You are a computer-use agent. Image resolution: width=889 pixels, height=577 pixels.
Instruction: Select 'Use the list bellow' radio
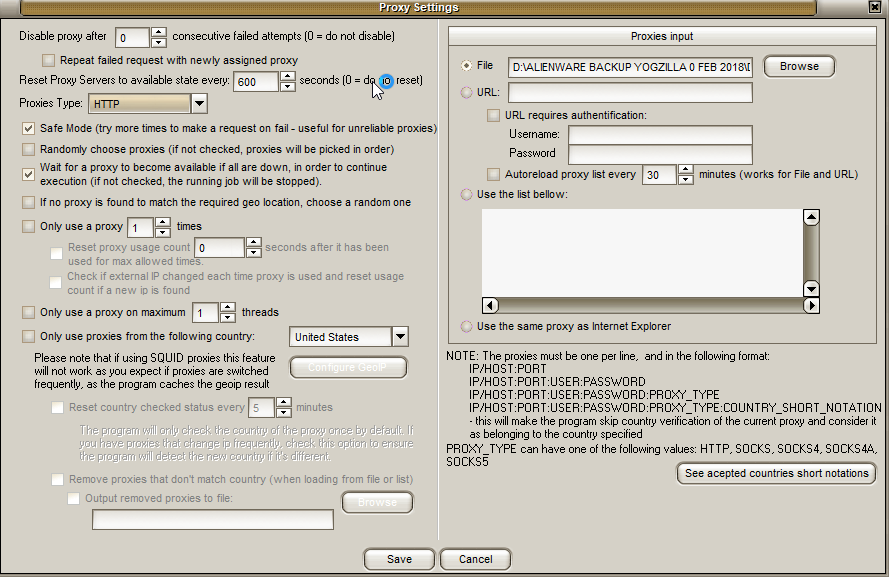pyautogui.click(x=467, y=194)
